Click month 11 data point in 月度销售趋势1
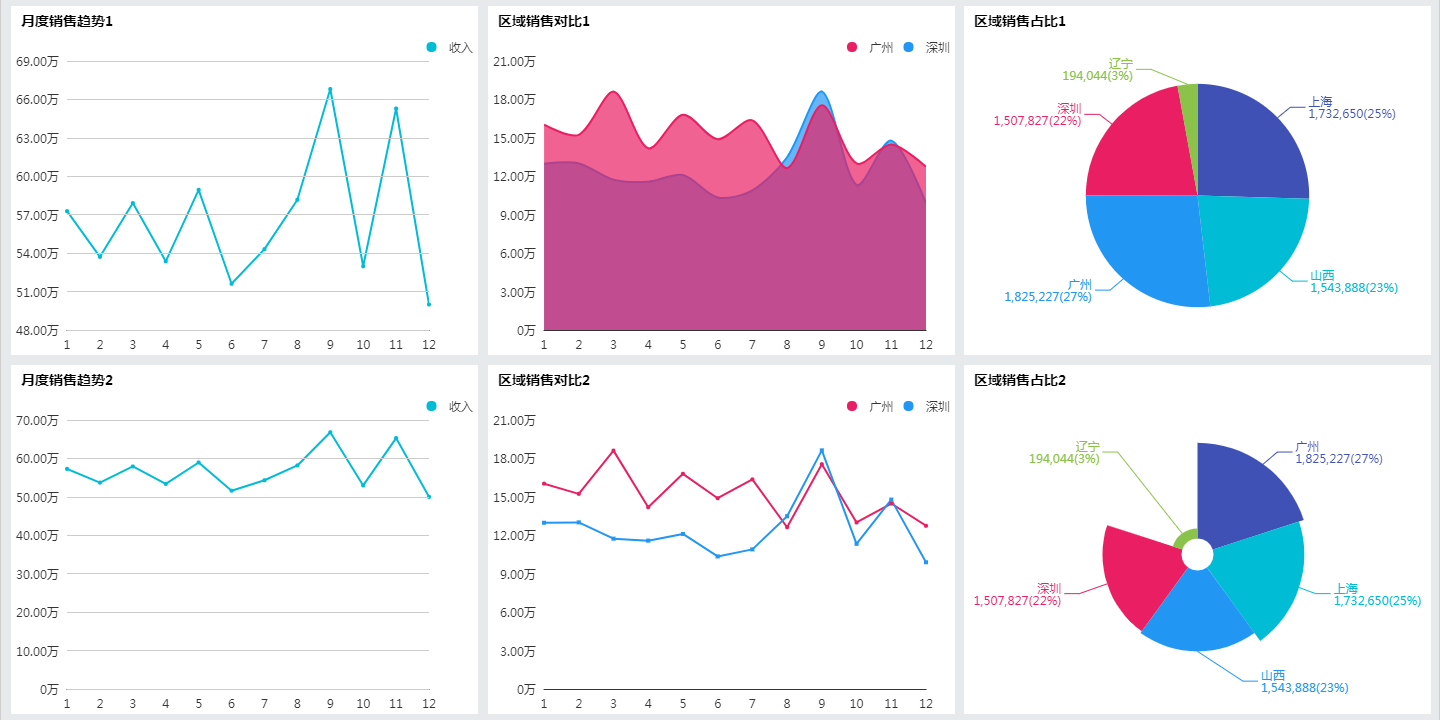Image resolution: width=1440 pixels, height=720 pixels. (396, 108)
